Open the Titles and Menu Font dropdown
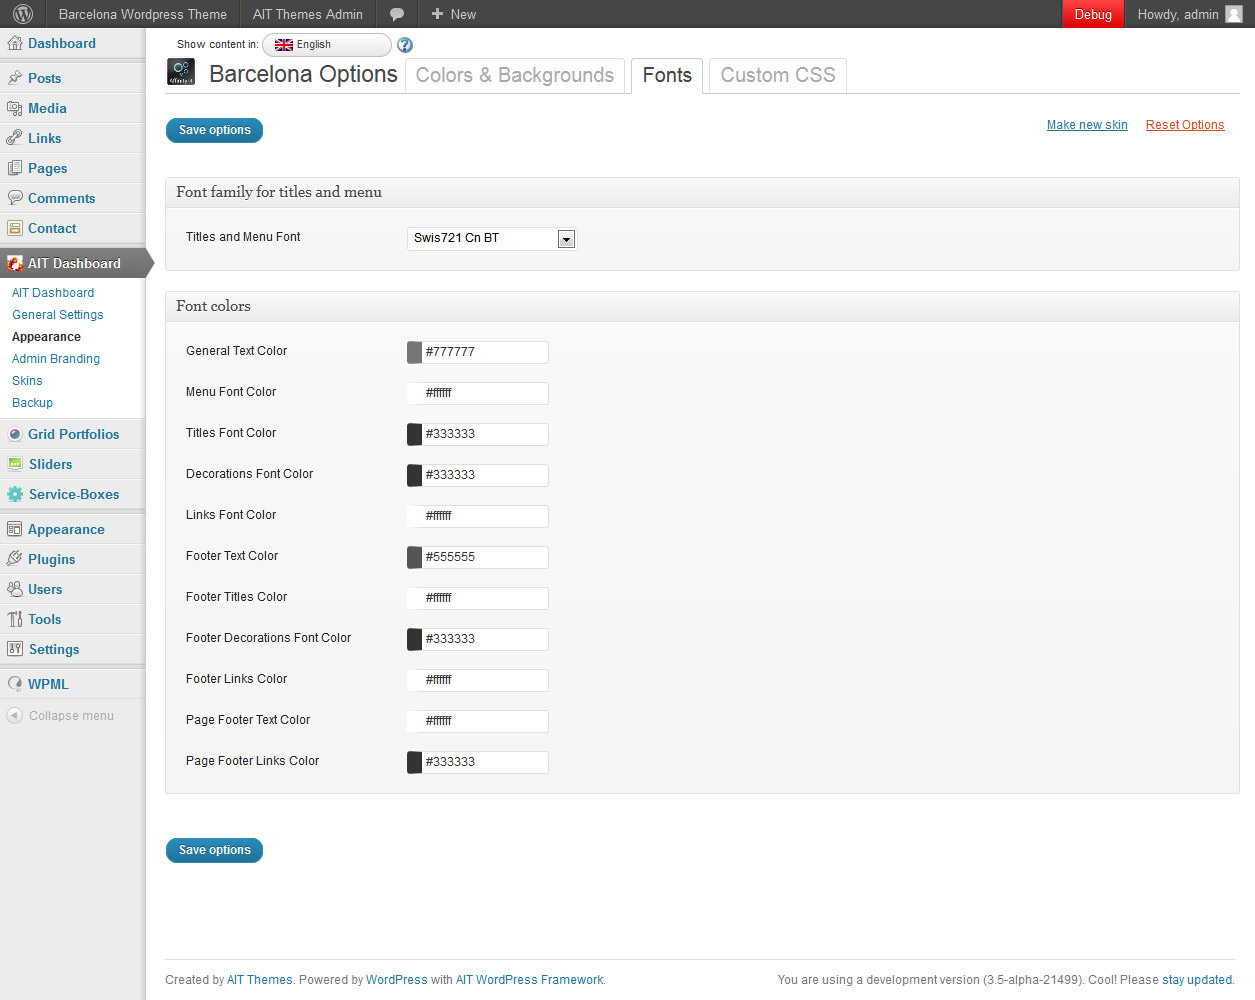This screenshot has height=1000, width=1255. (x=492, y=238)
